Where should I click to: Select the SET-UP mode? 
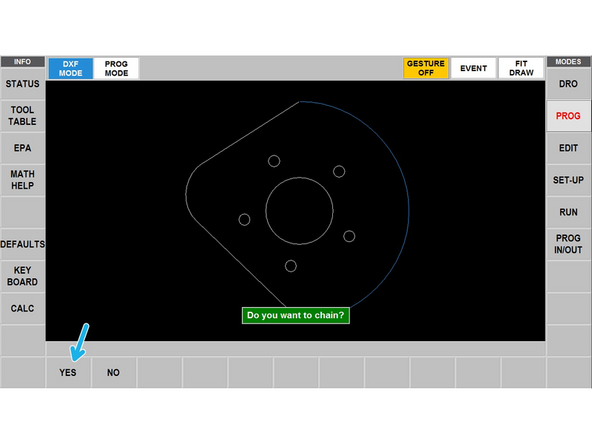[x=568, y=180]
